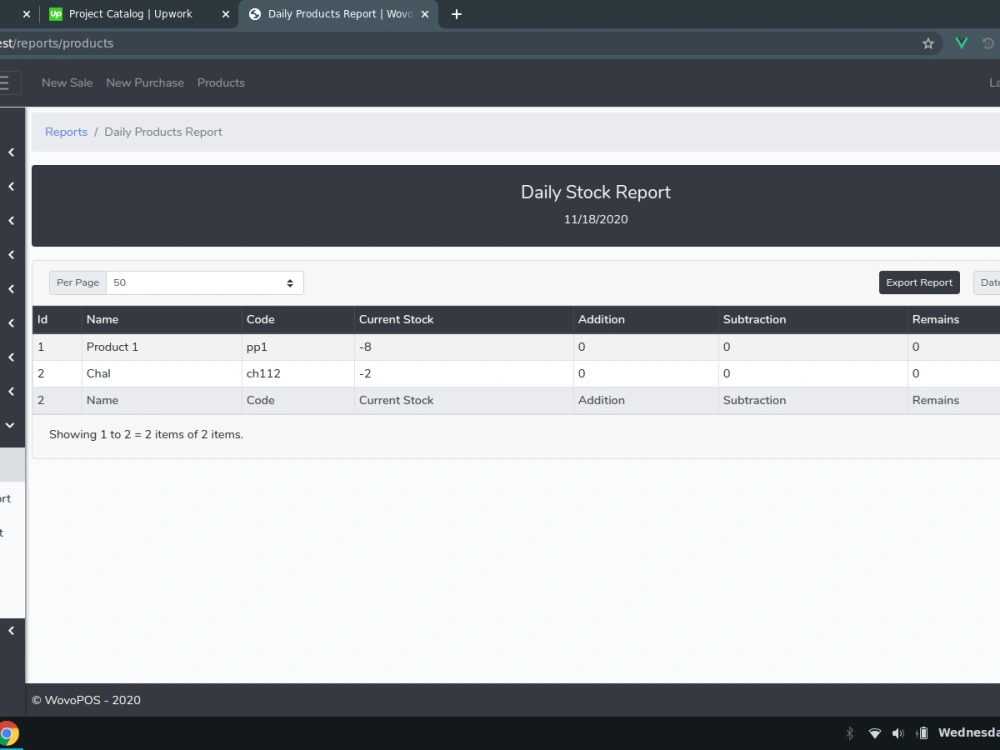Go to Products in the top navigation

point(221,83)
